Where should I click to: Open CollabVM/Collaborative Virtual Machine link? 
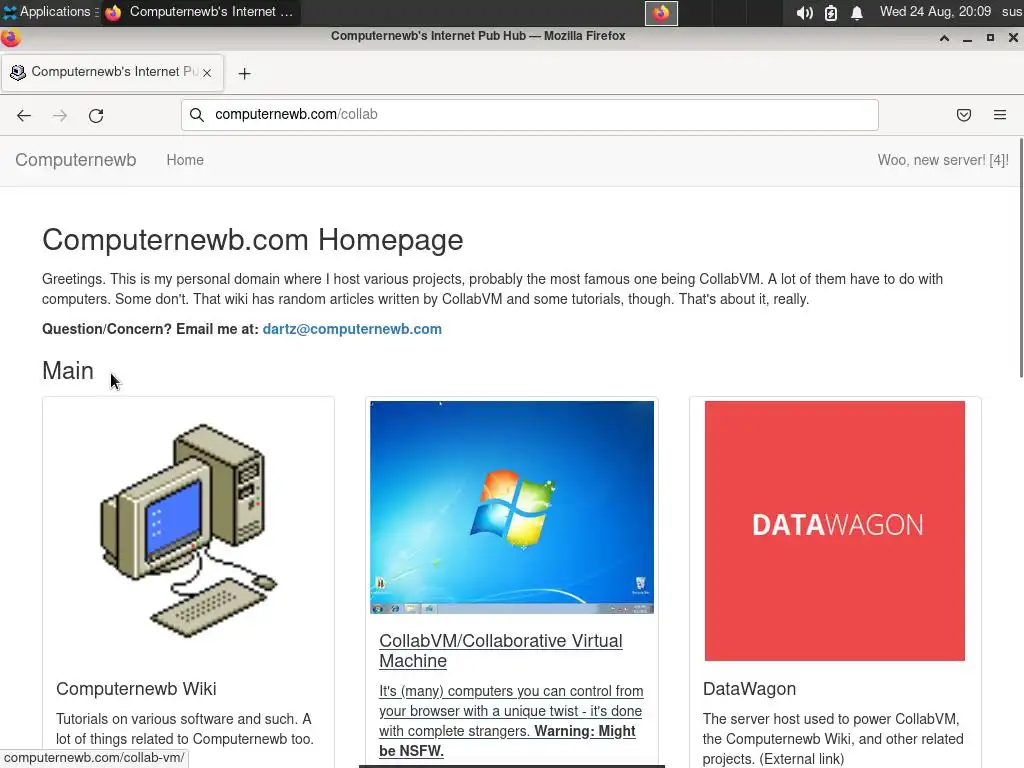pos(500,650)
